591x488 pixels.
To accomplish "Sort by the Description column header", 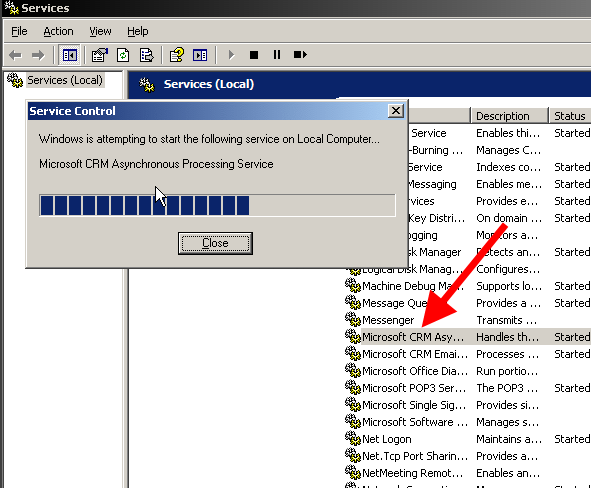I will pos(509,116).
